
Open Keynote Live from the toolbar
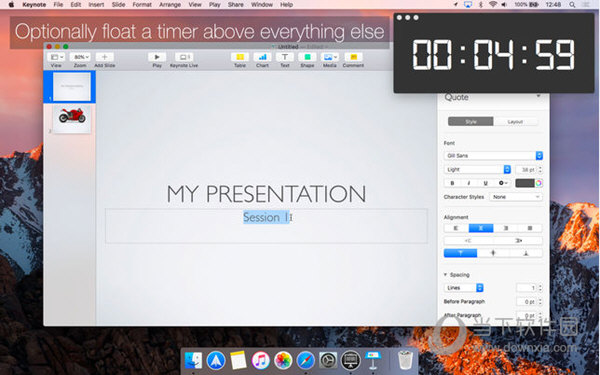click(184, 57)
